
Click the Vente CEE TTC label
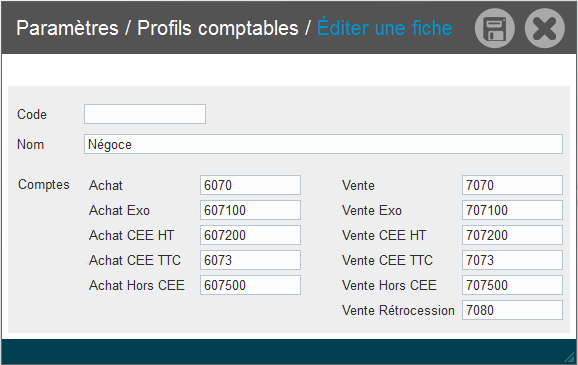tap(387, 260)
